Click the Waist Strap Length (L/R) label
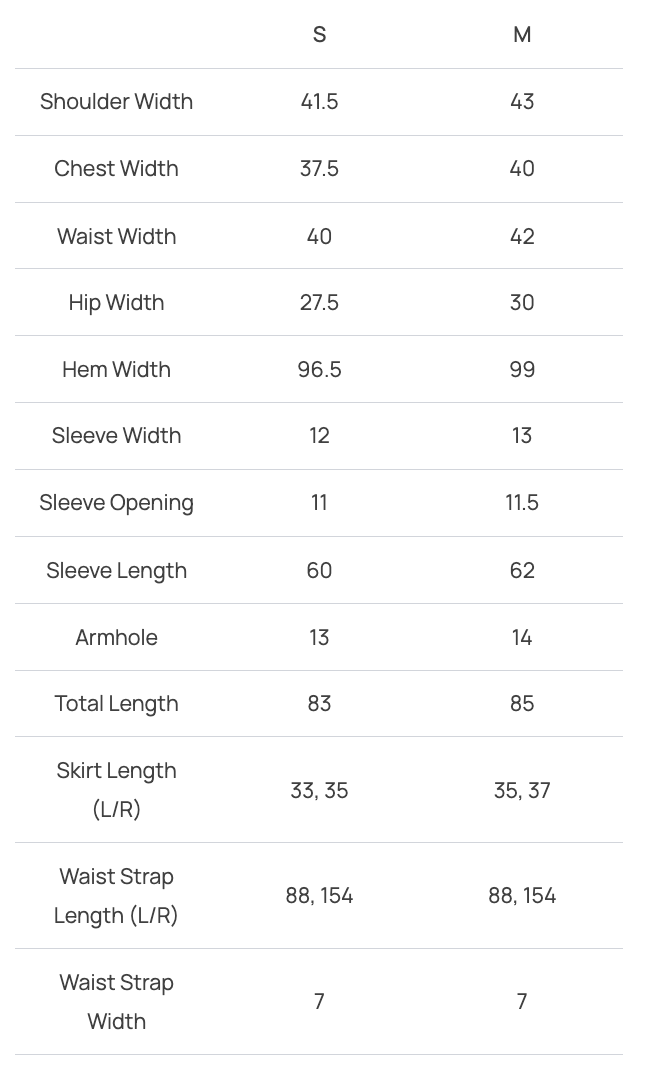 point(116,896)
